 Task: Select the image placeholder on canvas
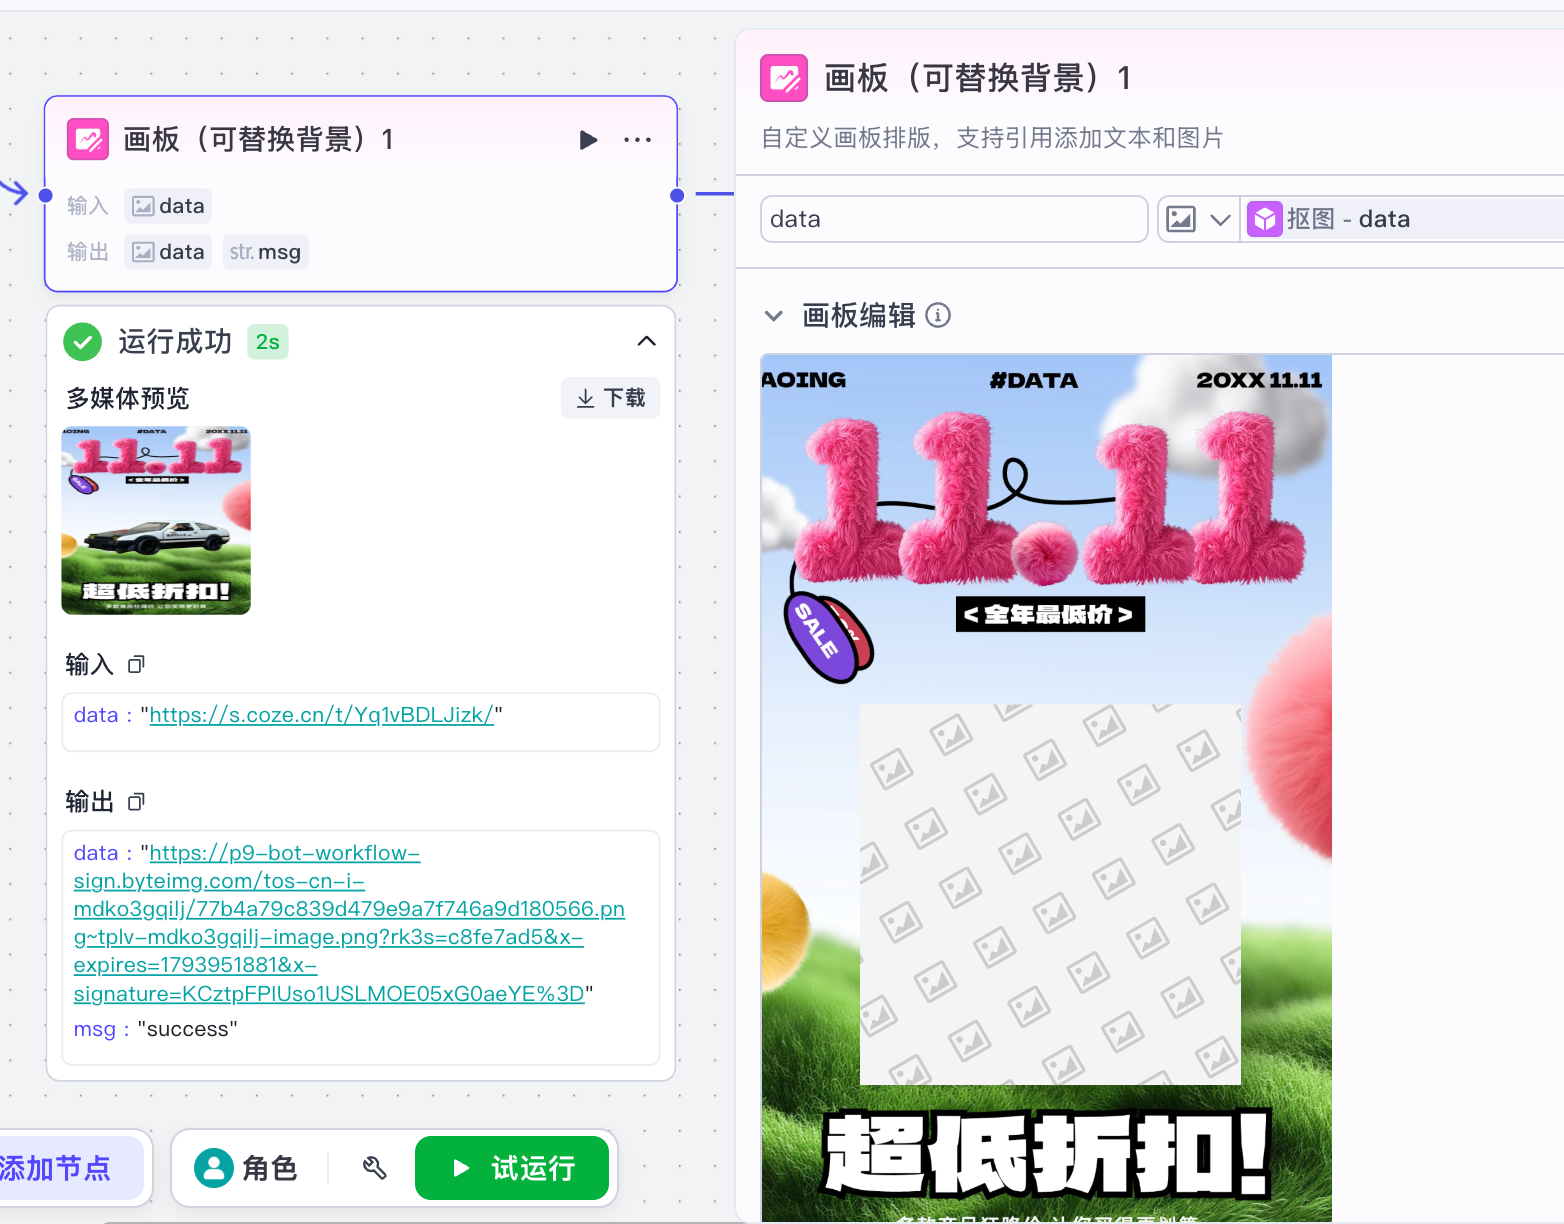coord(1050,895)
